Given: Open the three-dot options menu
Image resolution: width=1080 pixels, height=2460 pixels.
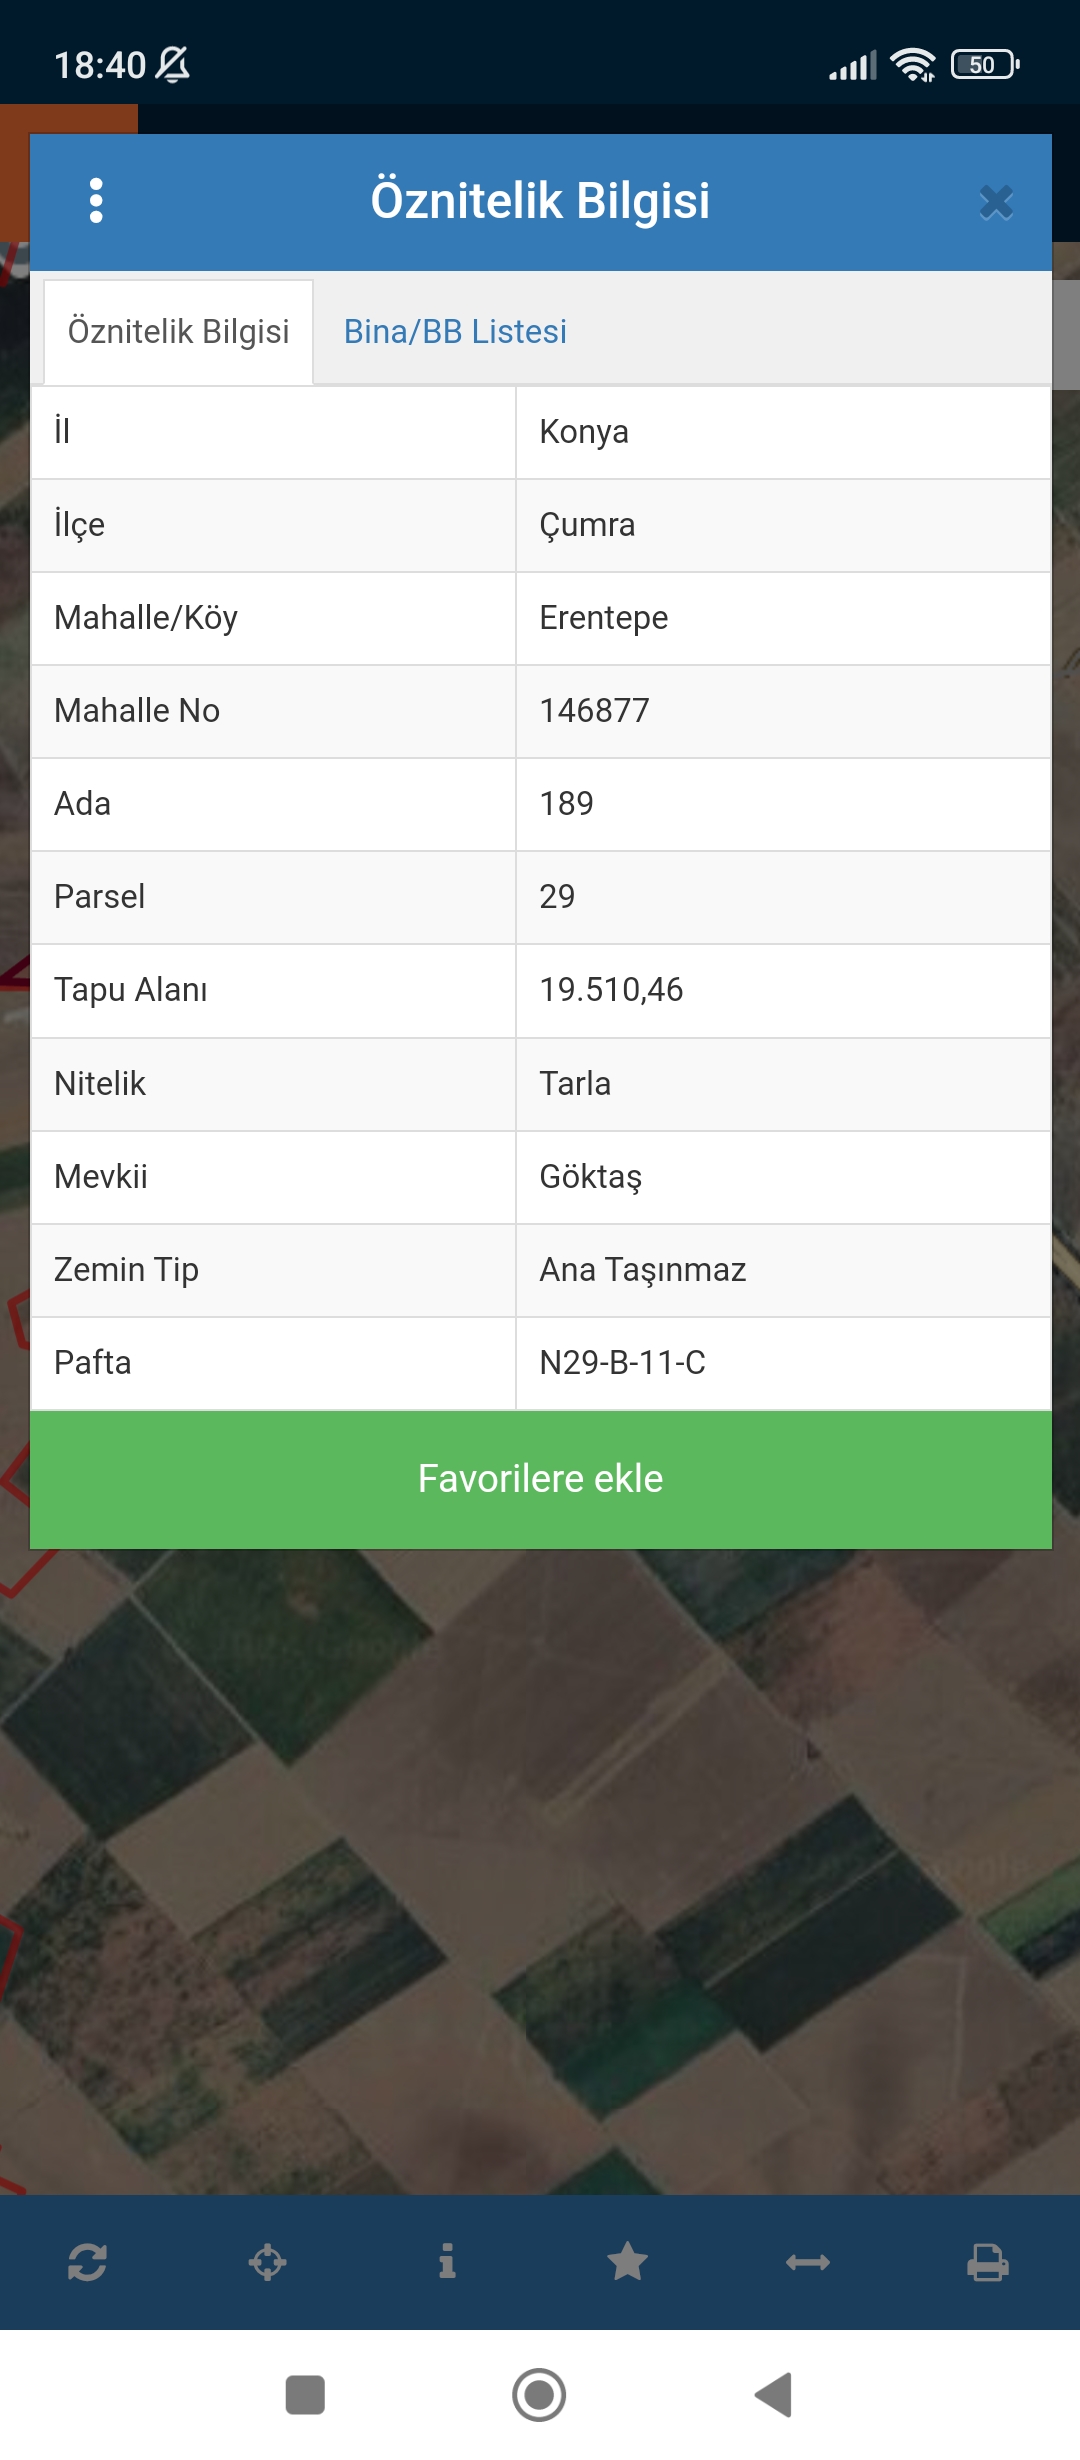Looking at the screenshot, I should (96, 201).
